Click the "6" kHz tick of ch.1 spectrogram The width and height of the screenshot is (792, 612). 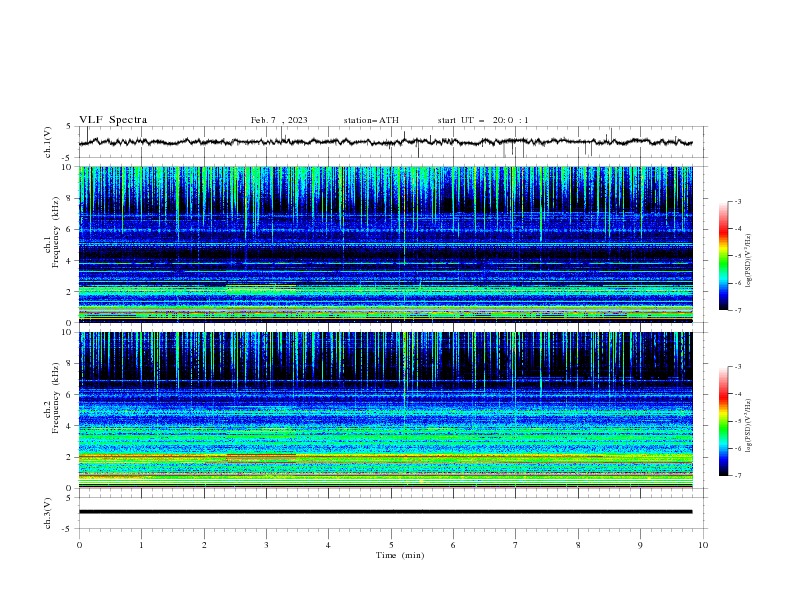pos(69,229)
